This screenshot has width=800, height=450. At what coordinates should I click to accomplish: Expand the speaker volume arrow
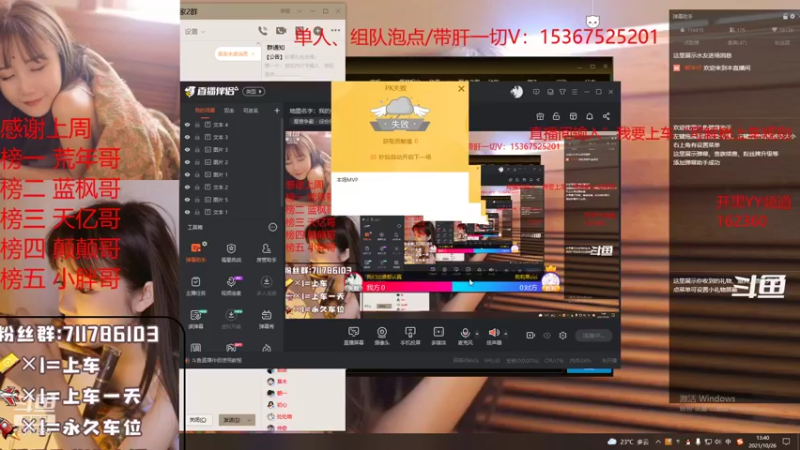point(506,334)
